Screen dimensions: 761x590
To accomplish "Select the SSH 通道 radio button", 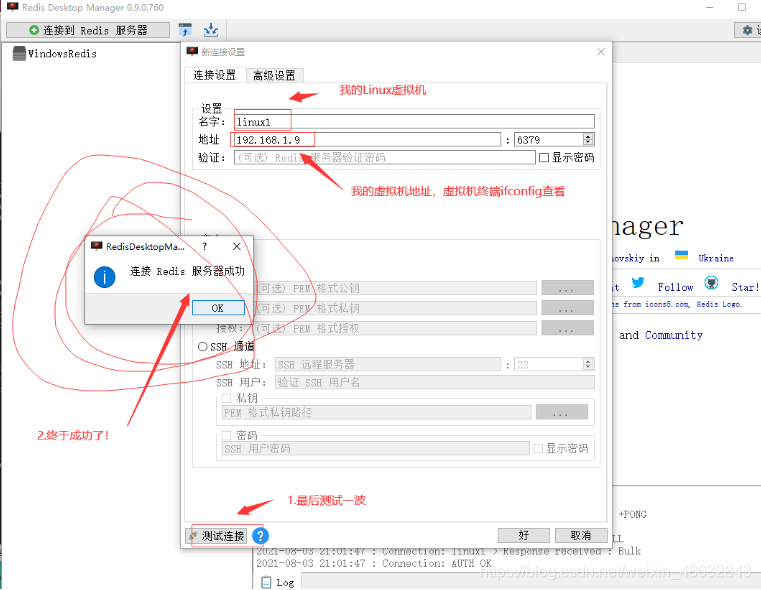I will pos(202,346).
